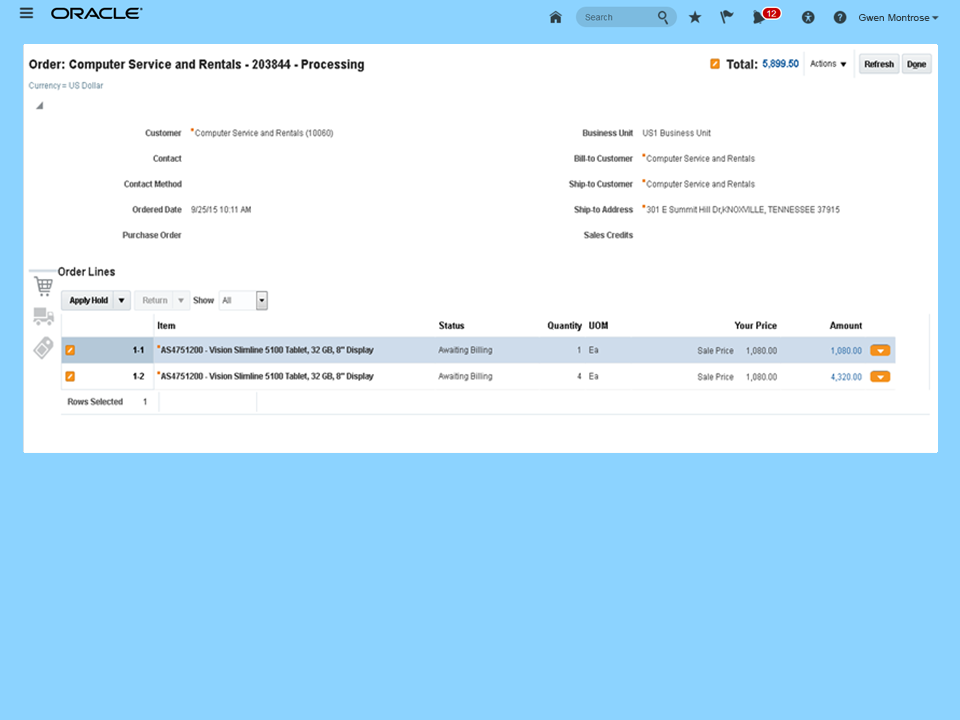Click the Return button

pyautogui.click(x=154, y=300)
